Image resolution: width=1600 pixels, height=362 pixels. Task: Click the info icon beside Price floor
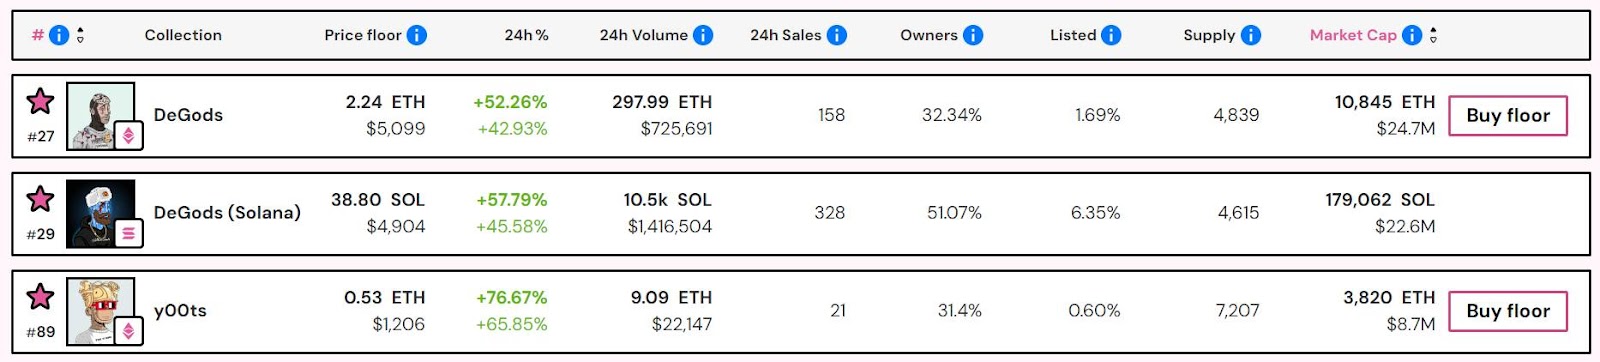[x=417, y=35]
